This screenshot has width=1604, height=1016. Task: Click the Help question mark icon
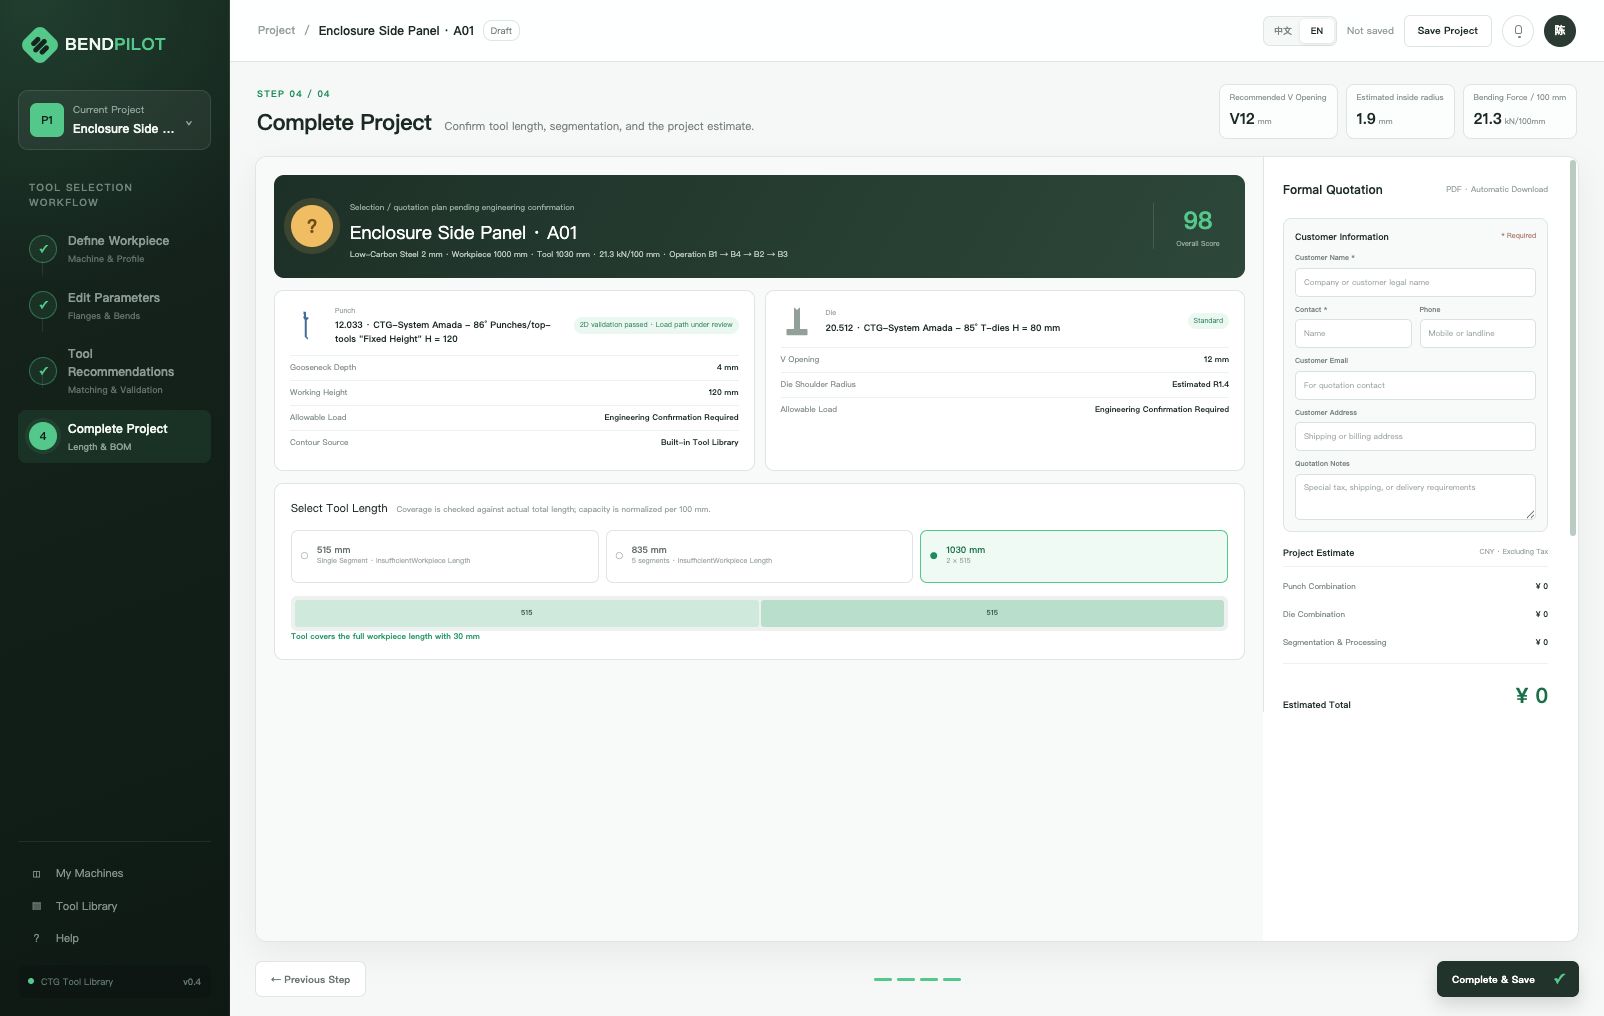point(37,938)
